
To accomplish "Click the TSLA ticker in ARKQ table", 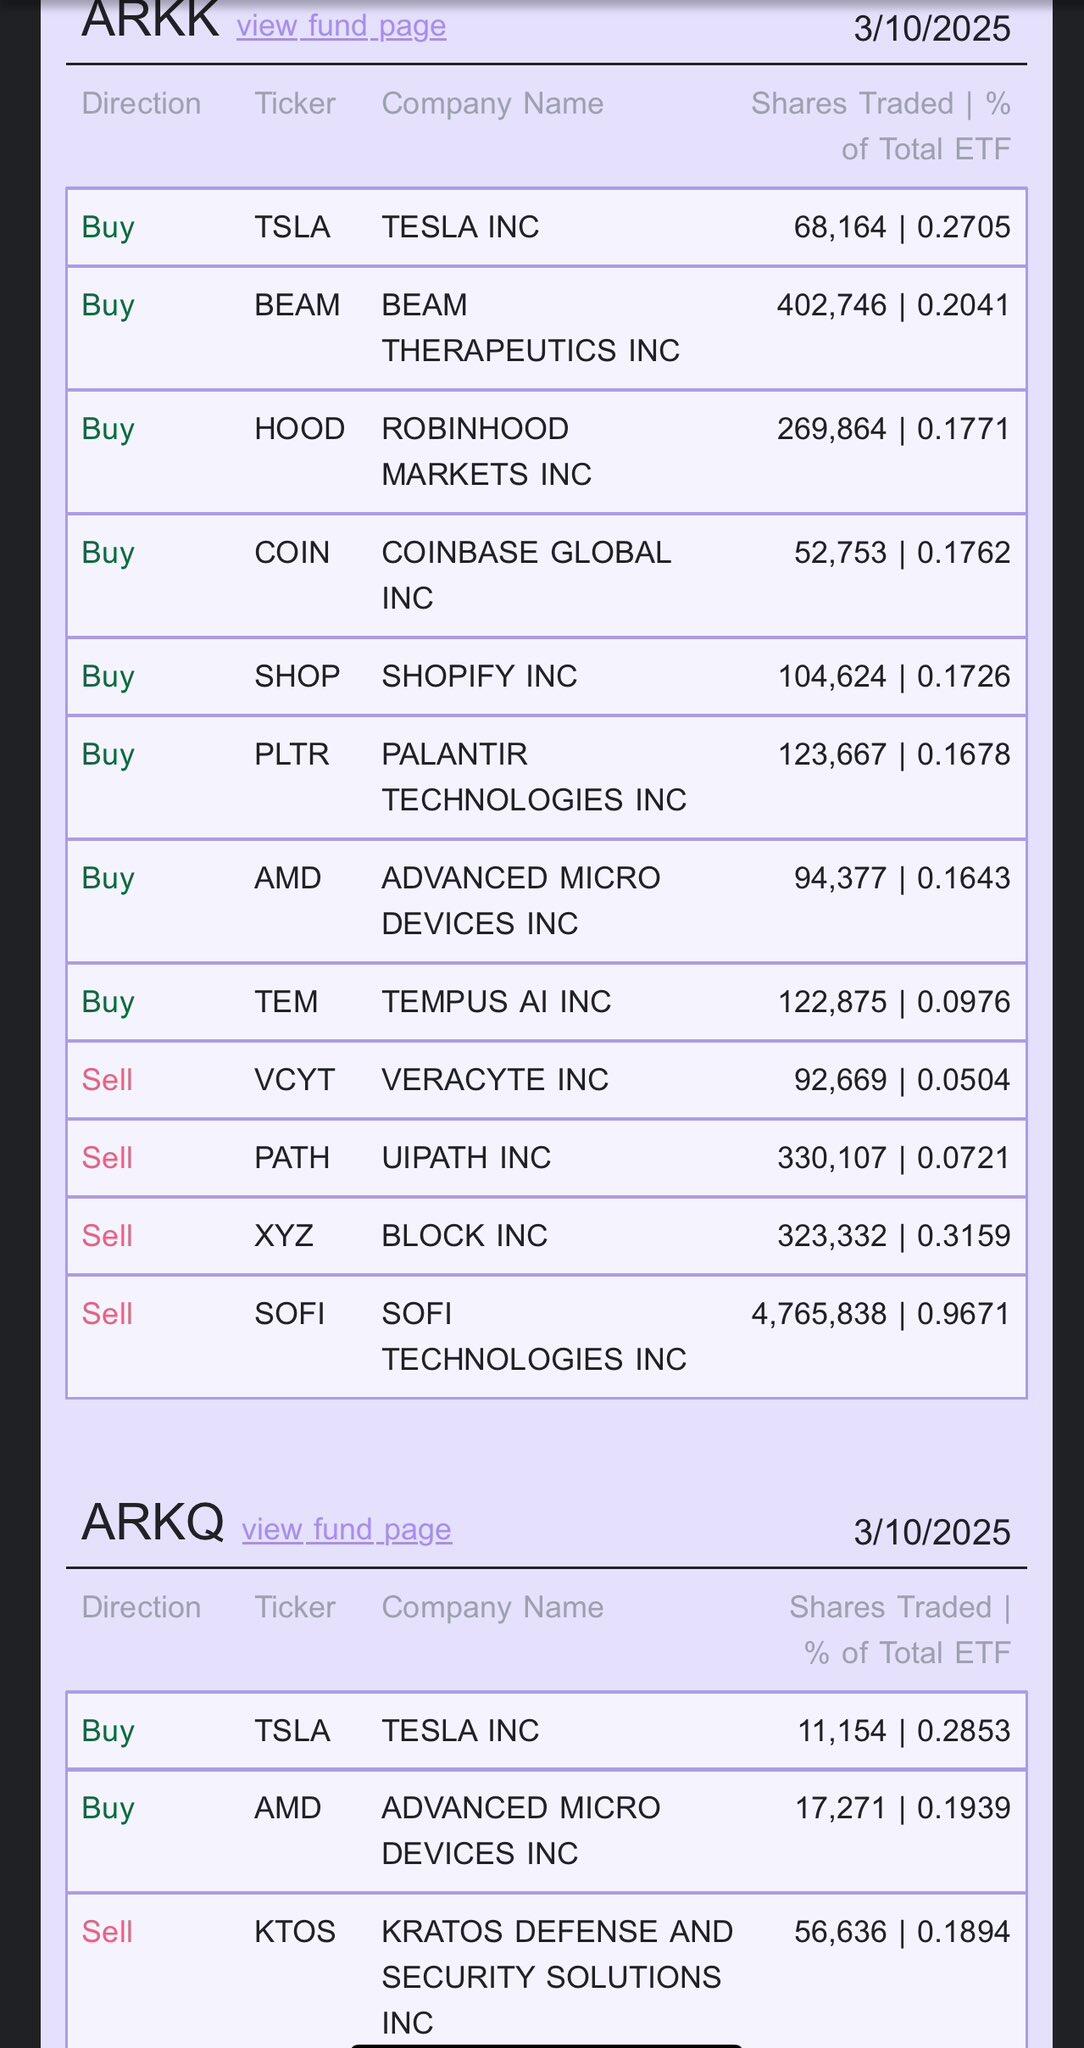I will click(291, 1731).
